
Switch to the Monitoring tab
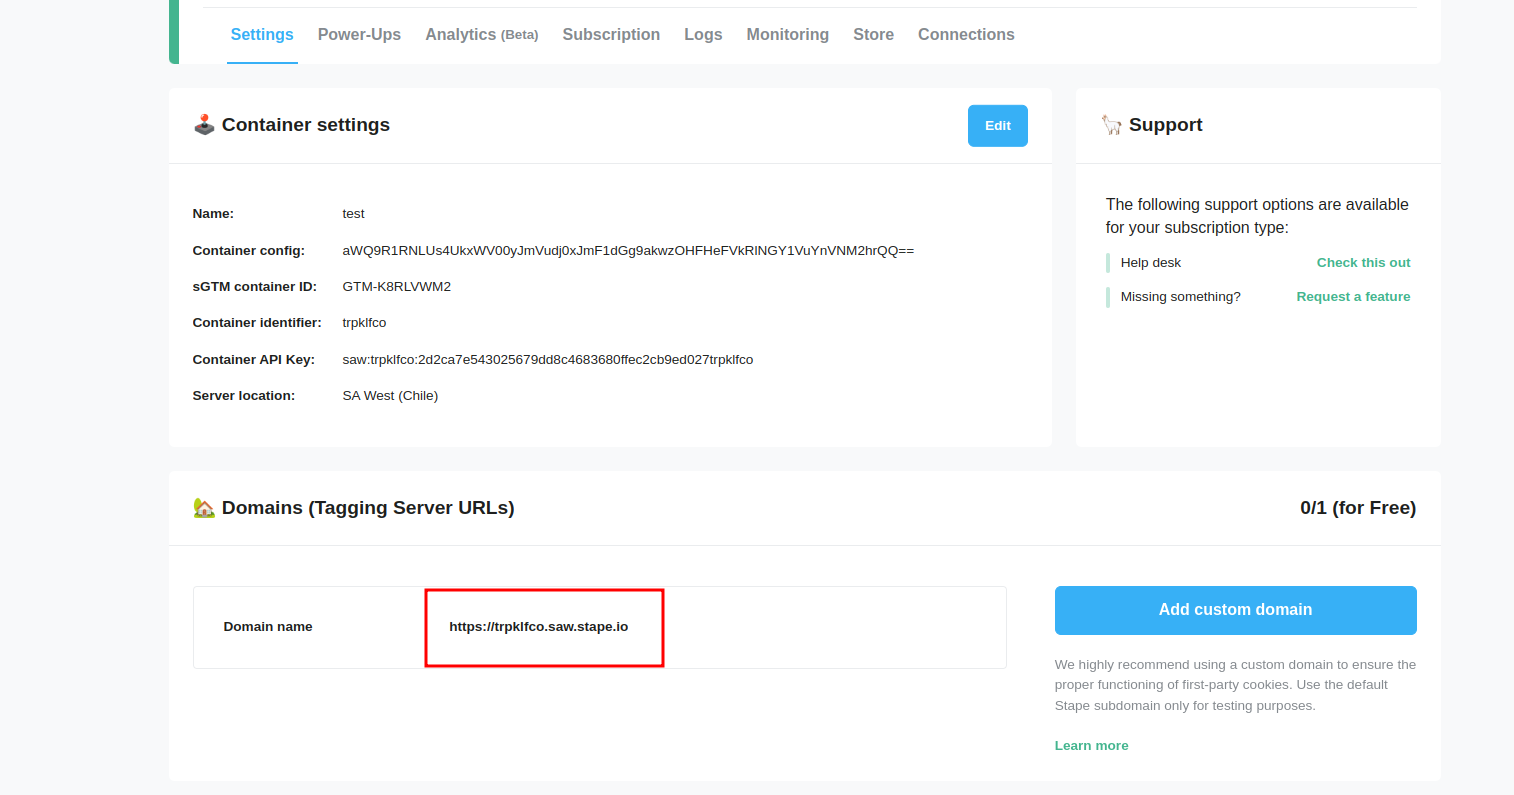pos(787,34)
